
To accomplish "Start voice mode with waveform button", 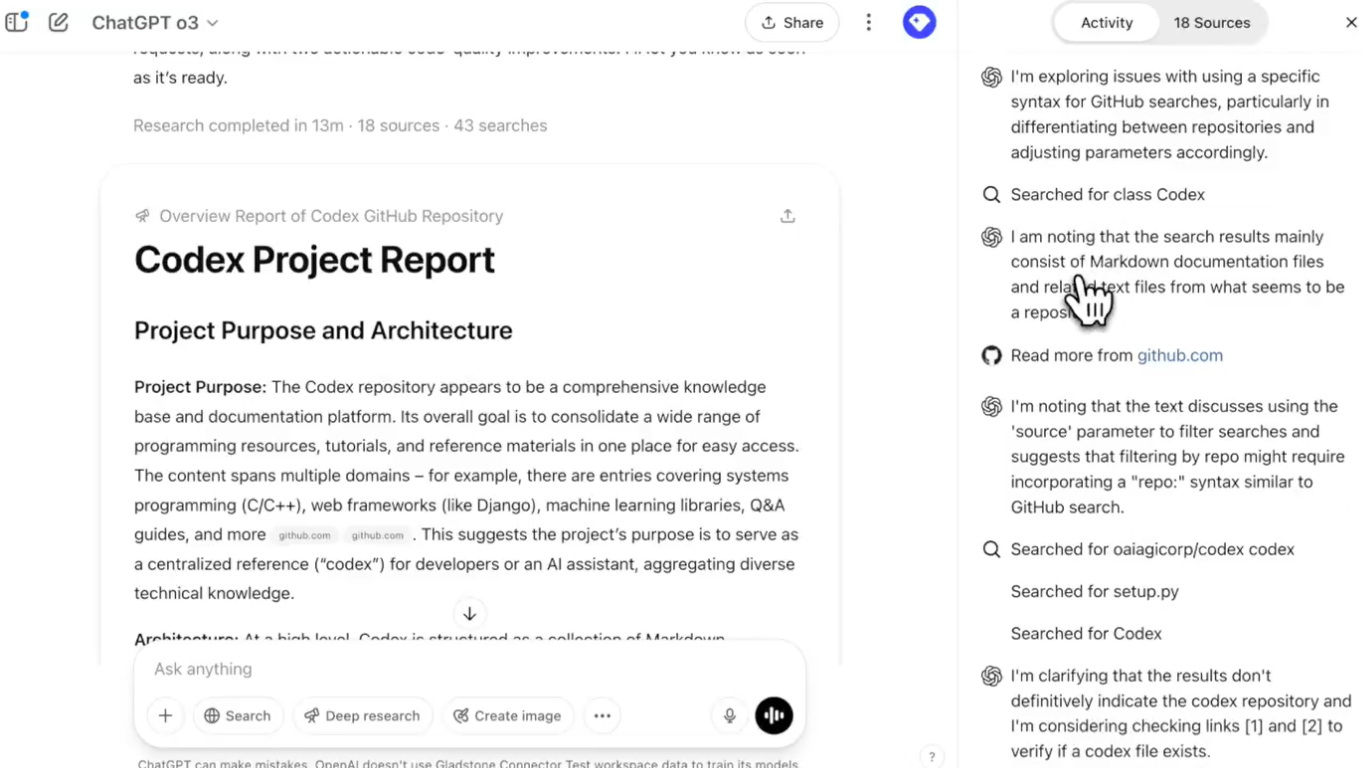I will point(774,716).
